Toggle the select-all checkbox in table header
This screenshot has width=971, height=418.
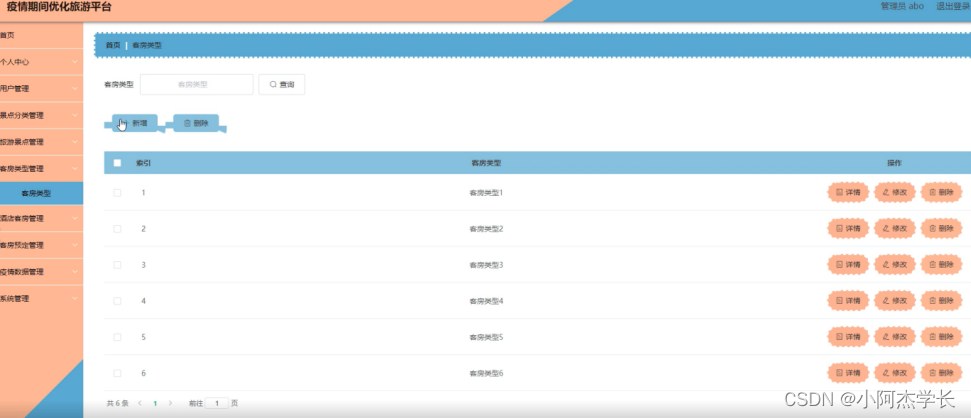[117, 163]
